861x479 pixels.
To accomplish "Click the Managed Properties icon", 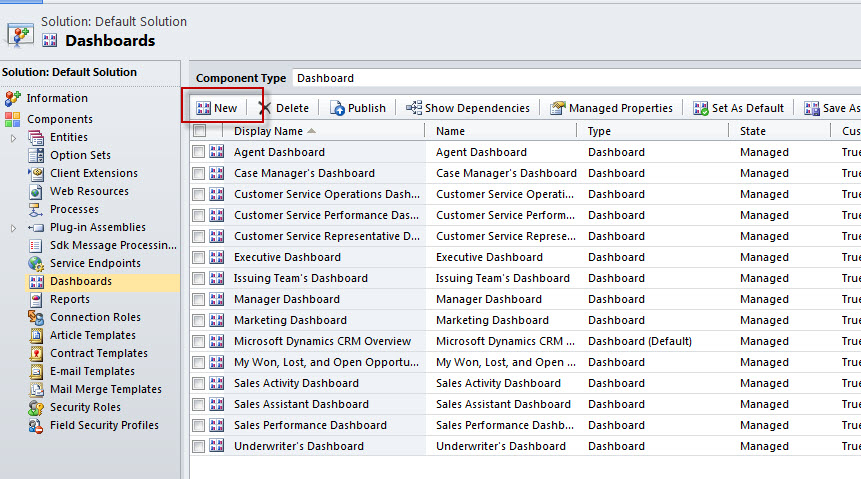I will coord(558,108).
